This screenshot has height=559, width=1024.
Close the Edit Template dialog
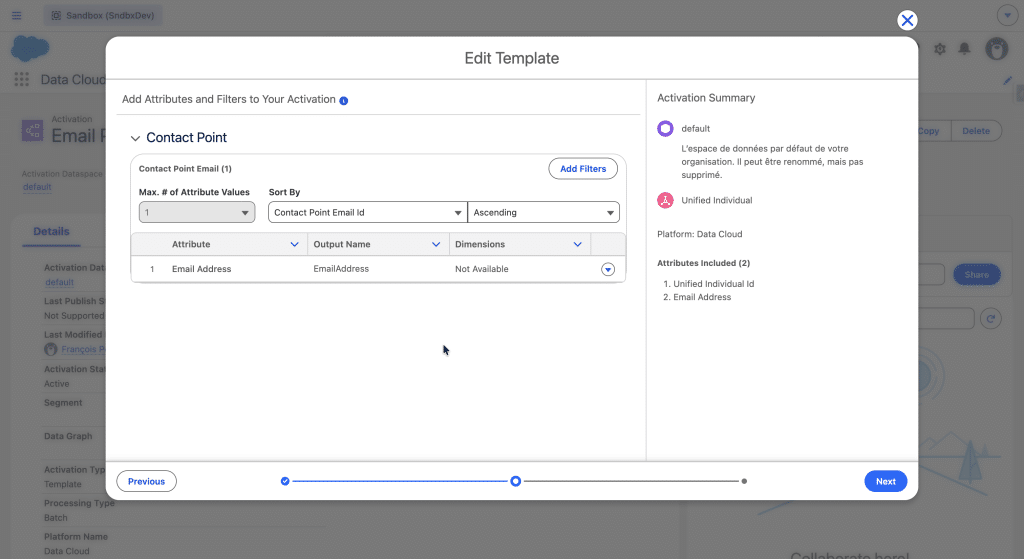click(907, 20)
